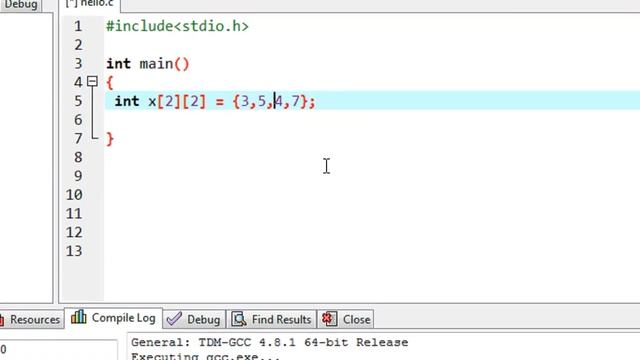Click line number 1 in gutter
The height and width of the screenshot is (360, 640).
(78, 26)
